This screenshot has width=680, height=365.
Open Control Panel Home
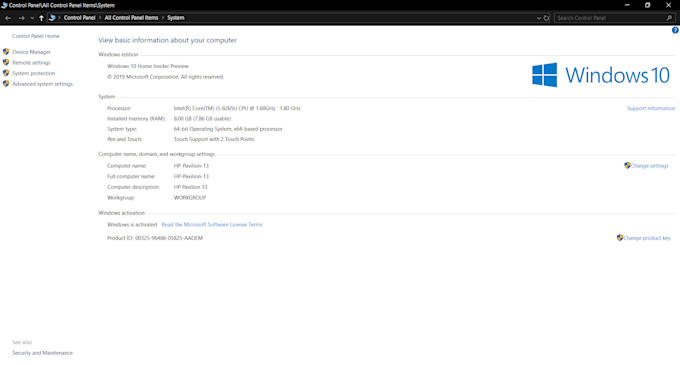tap(36, 36)
